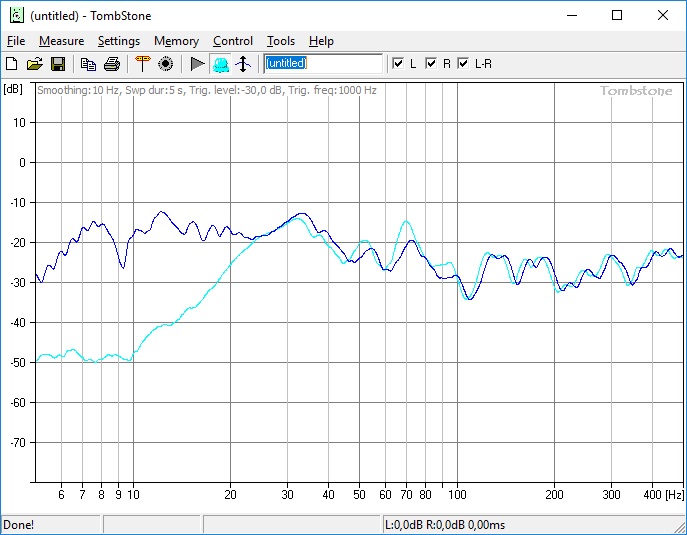Click the TombStone app icon in title bar
Image resolution: width=687 pixels, height=535 pixels.
pos(17,15)
